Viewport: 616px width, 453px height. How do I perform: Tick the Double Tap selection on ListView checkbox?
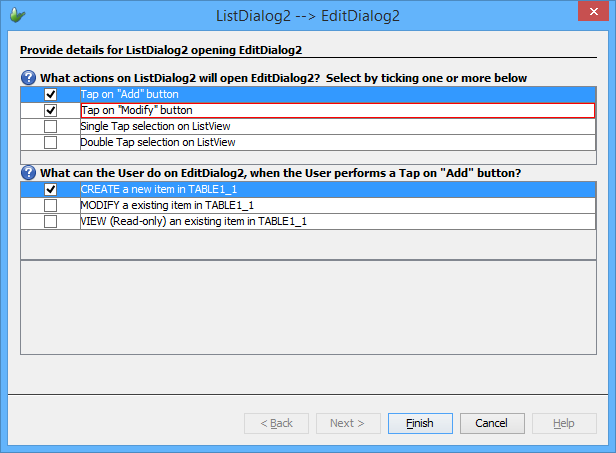(50, 143)
